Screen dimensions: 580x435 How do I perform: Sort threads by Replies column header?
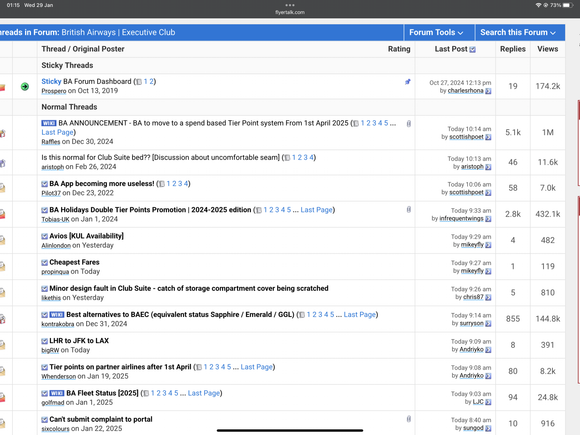(x=513, y=49)
